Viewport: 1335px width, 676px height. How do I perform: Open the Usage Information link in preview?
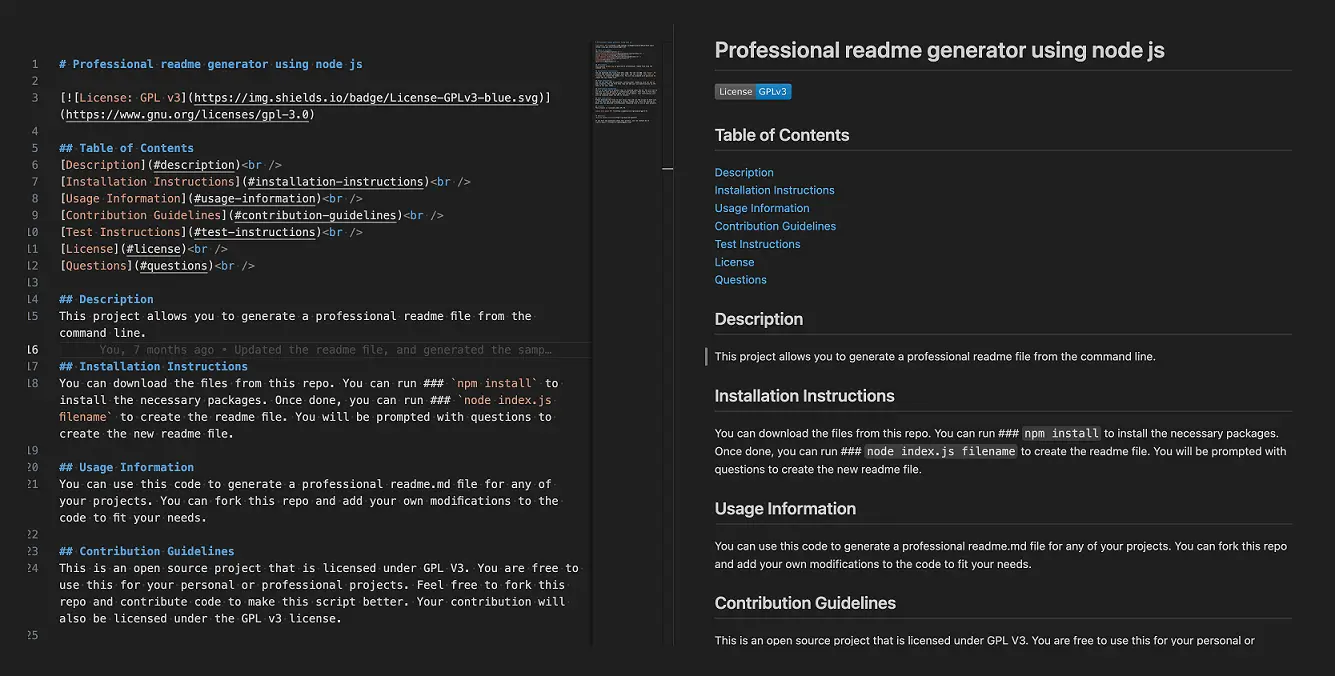pyautogui.click(x=761, y=208)
